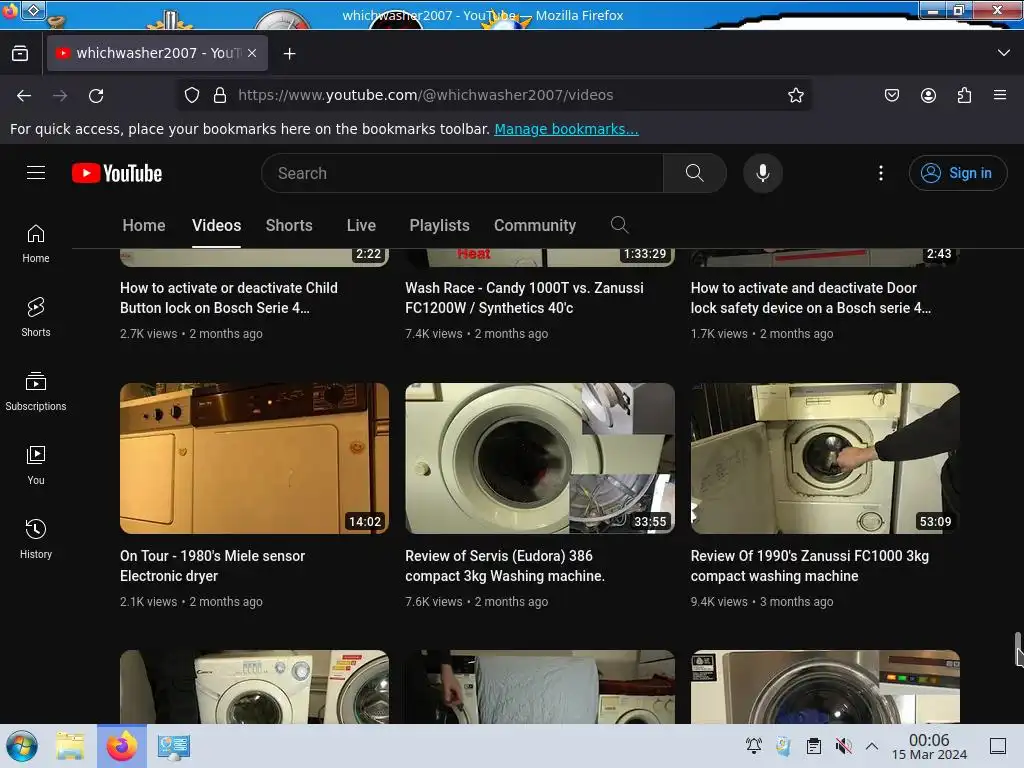Save page to Pocket

tap(891, 95)
